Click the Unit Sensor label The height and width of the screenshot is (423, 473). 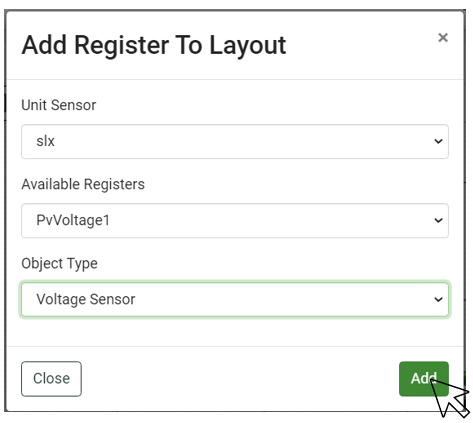(x=59, y=105)
